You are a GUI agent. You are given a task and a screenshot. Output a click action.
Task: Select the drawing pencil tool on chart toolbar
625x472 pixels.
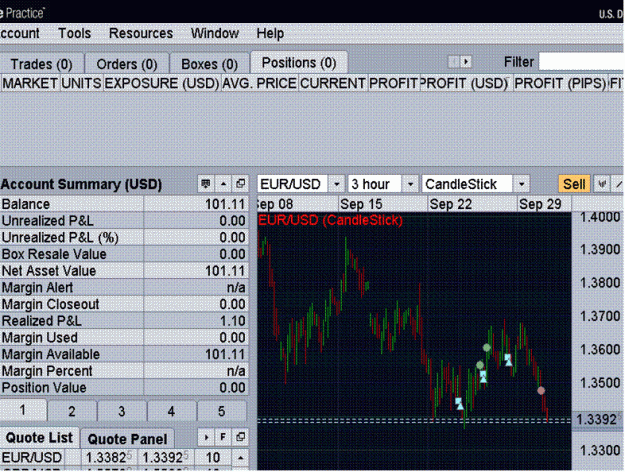tap(619, 184)
